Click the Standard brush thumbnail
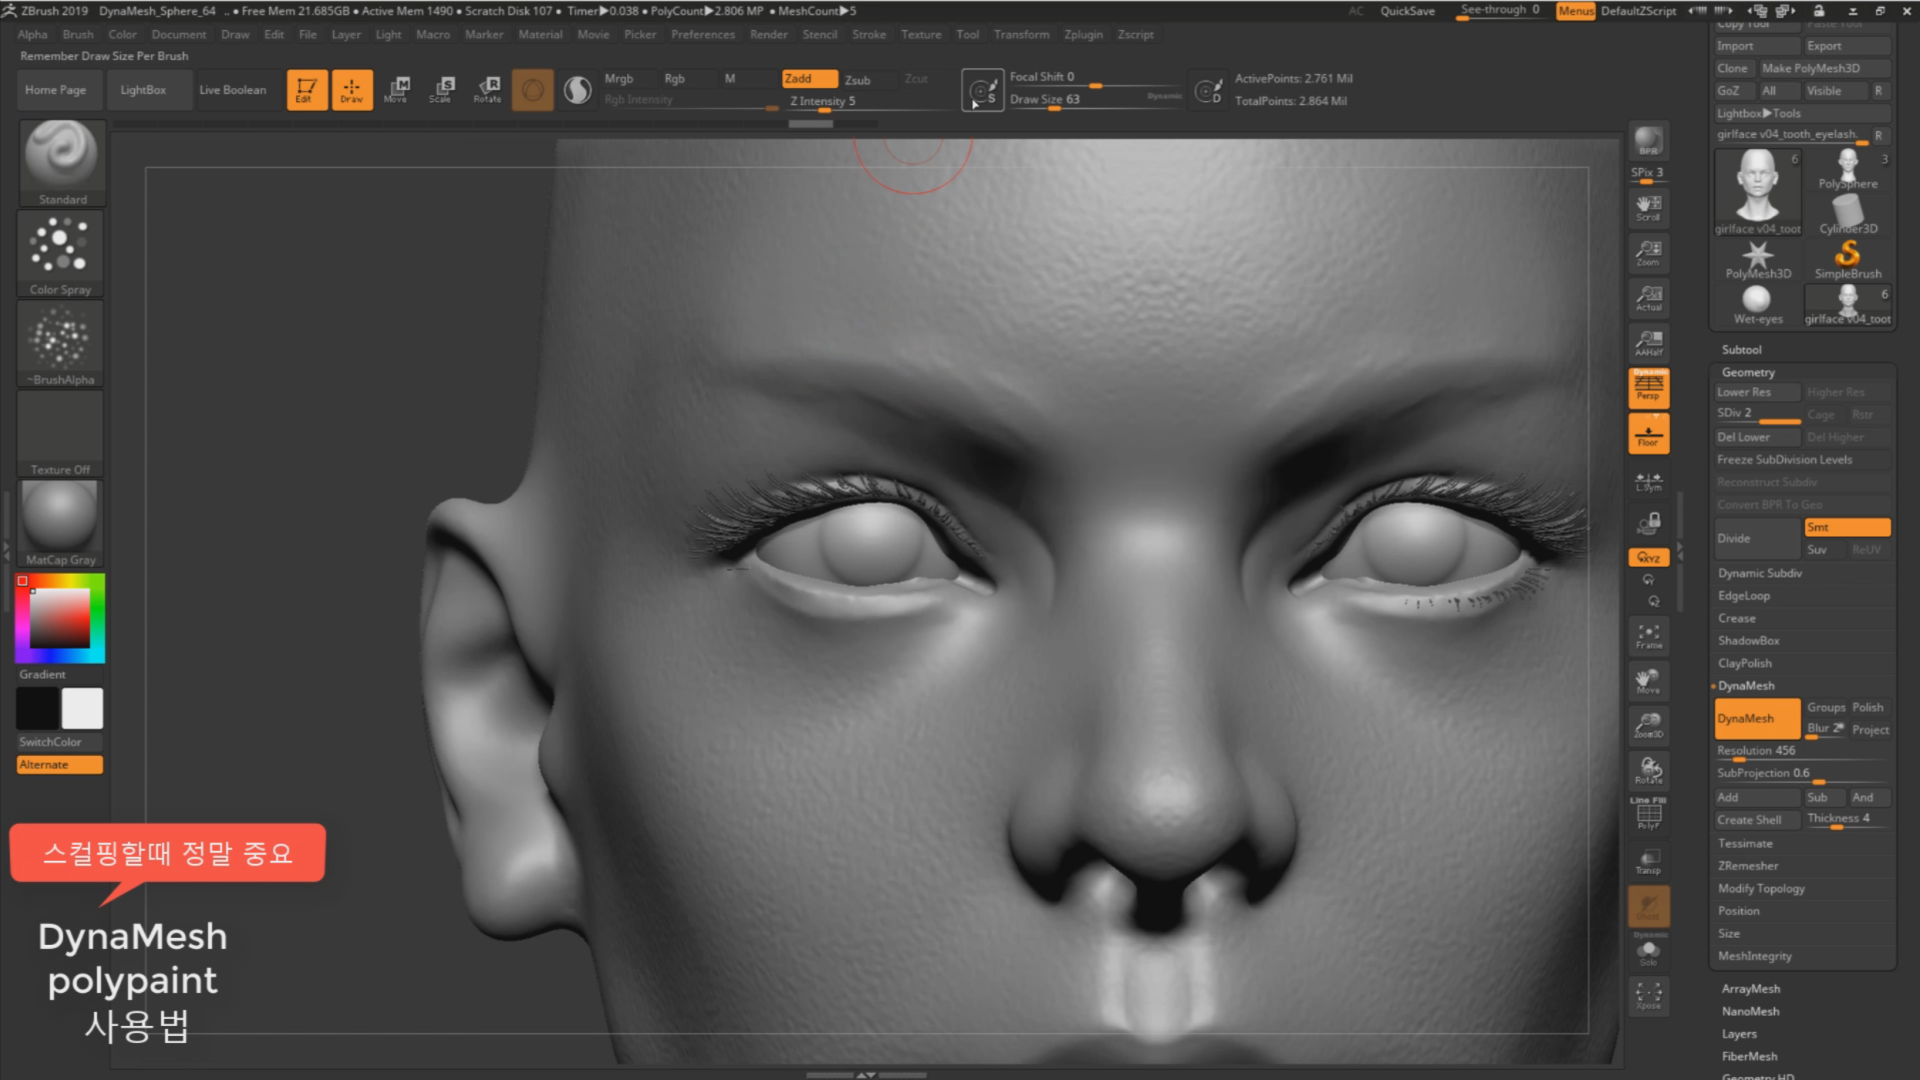The height and width of the screenshot is (1080, 1920). (x=61, y=162)
